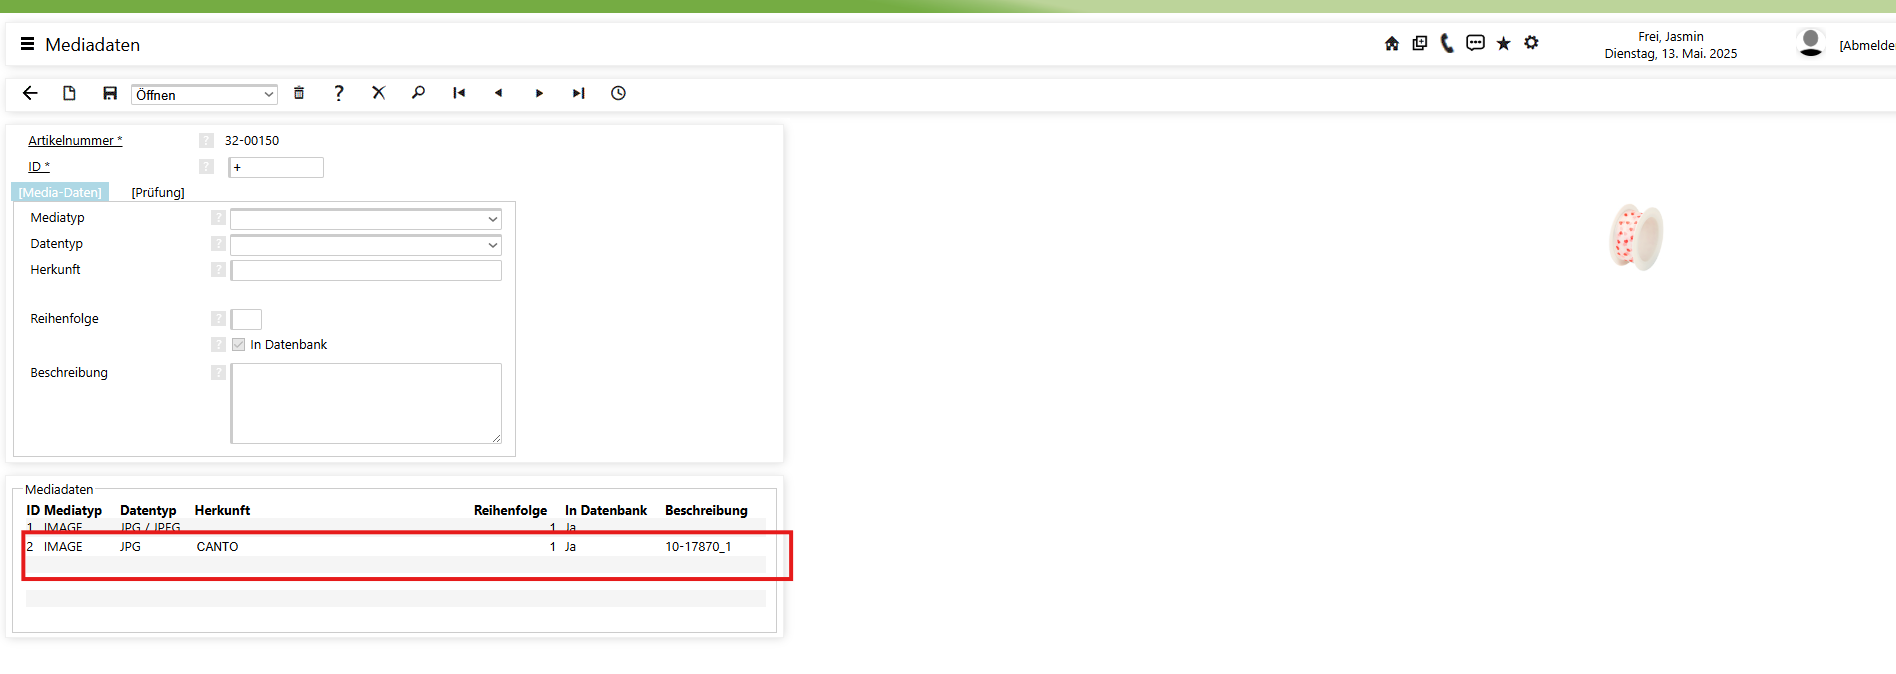This screenshot has height=674, width=1896.
Task: Save record using the floppy disk icon
Action: pyautogui.click(x=110, y=93)
